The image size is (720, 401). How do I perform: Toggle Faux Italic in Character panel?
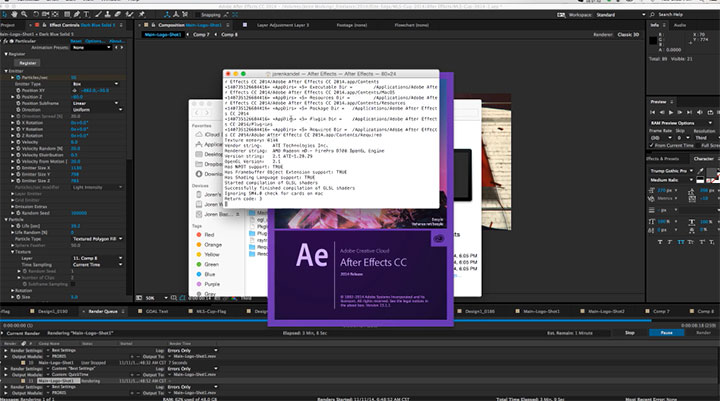[x=670, y=242]
